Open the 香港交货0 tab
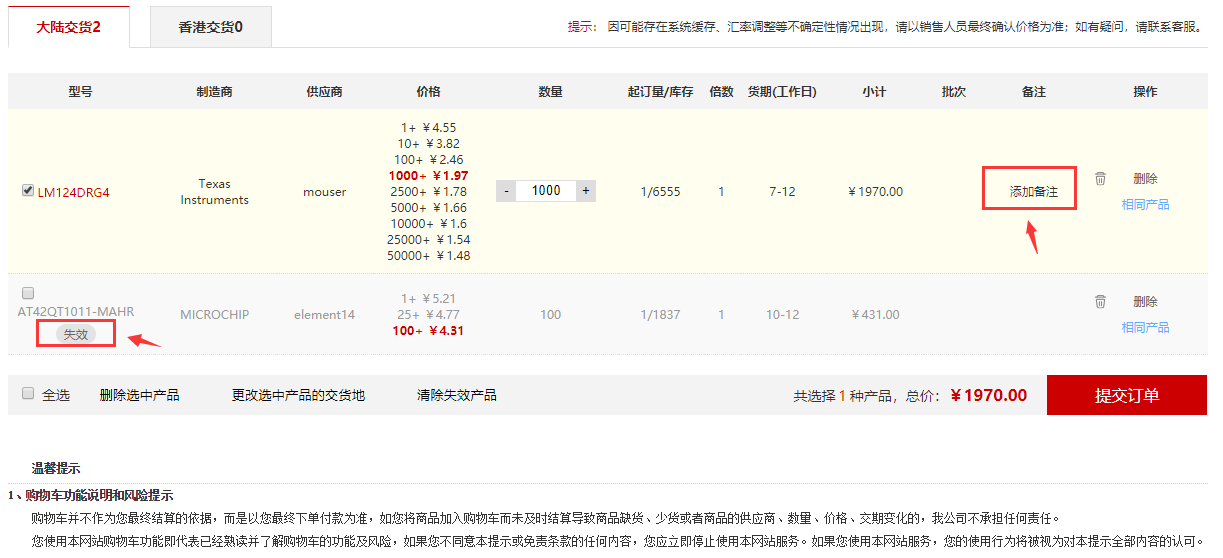The width and height of the screenshot is (1223, 558). pyautogui.click(x=210, y=27)
